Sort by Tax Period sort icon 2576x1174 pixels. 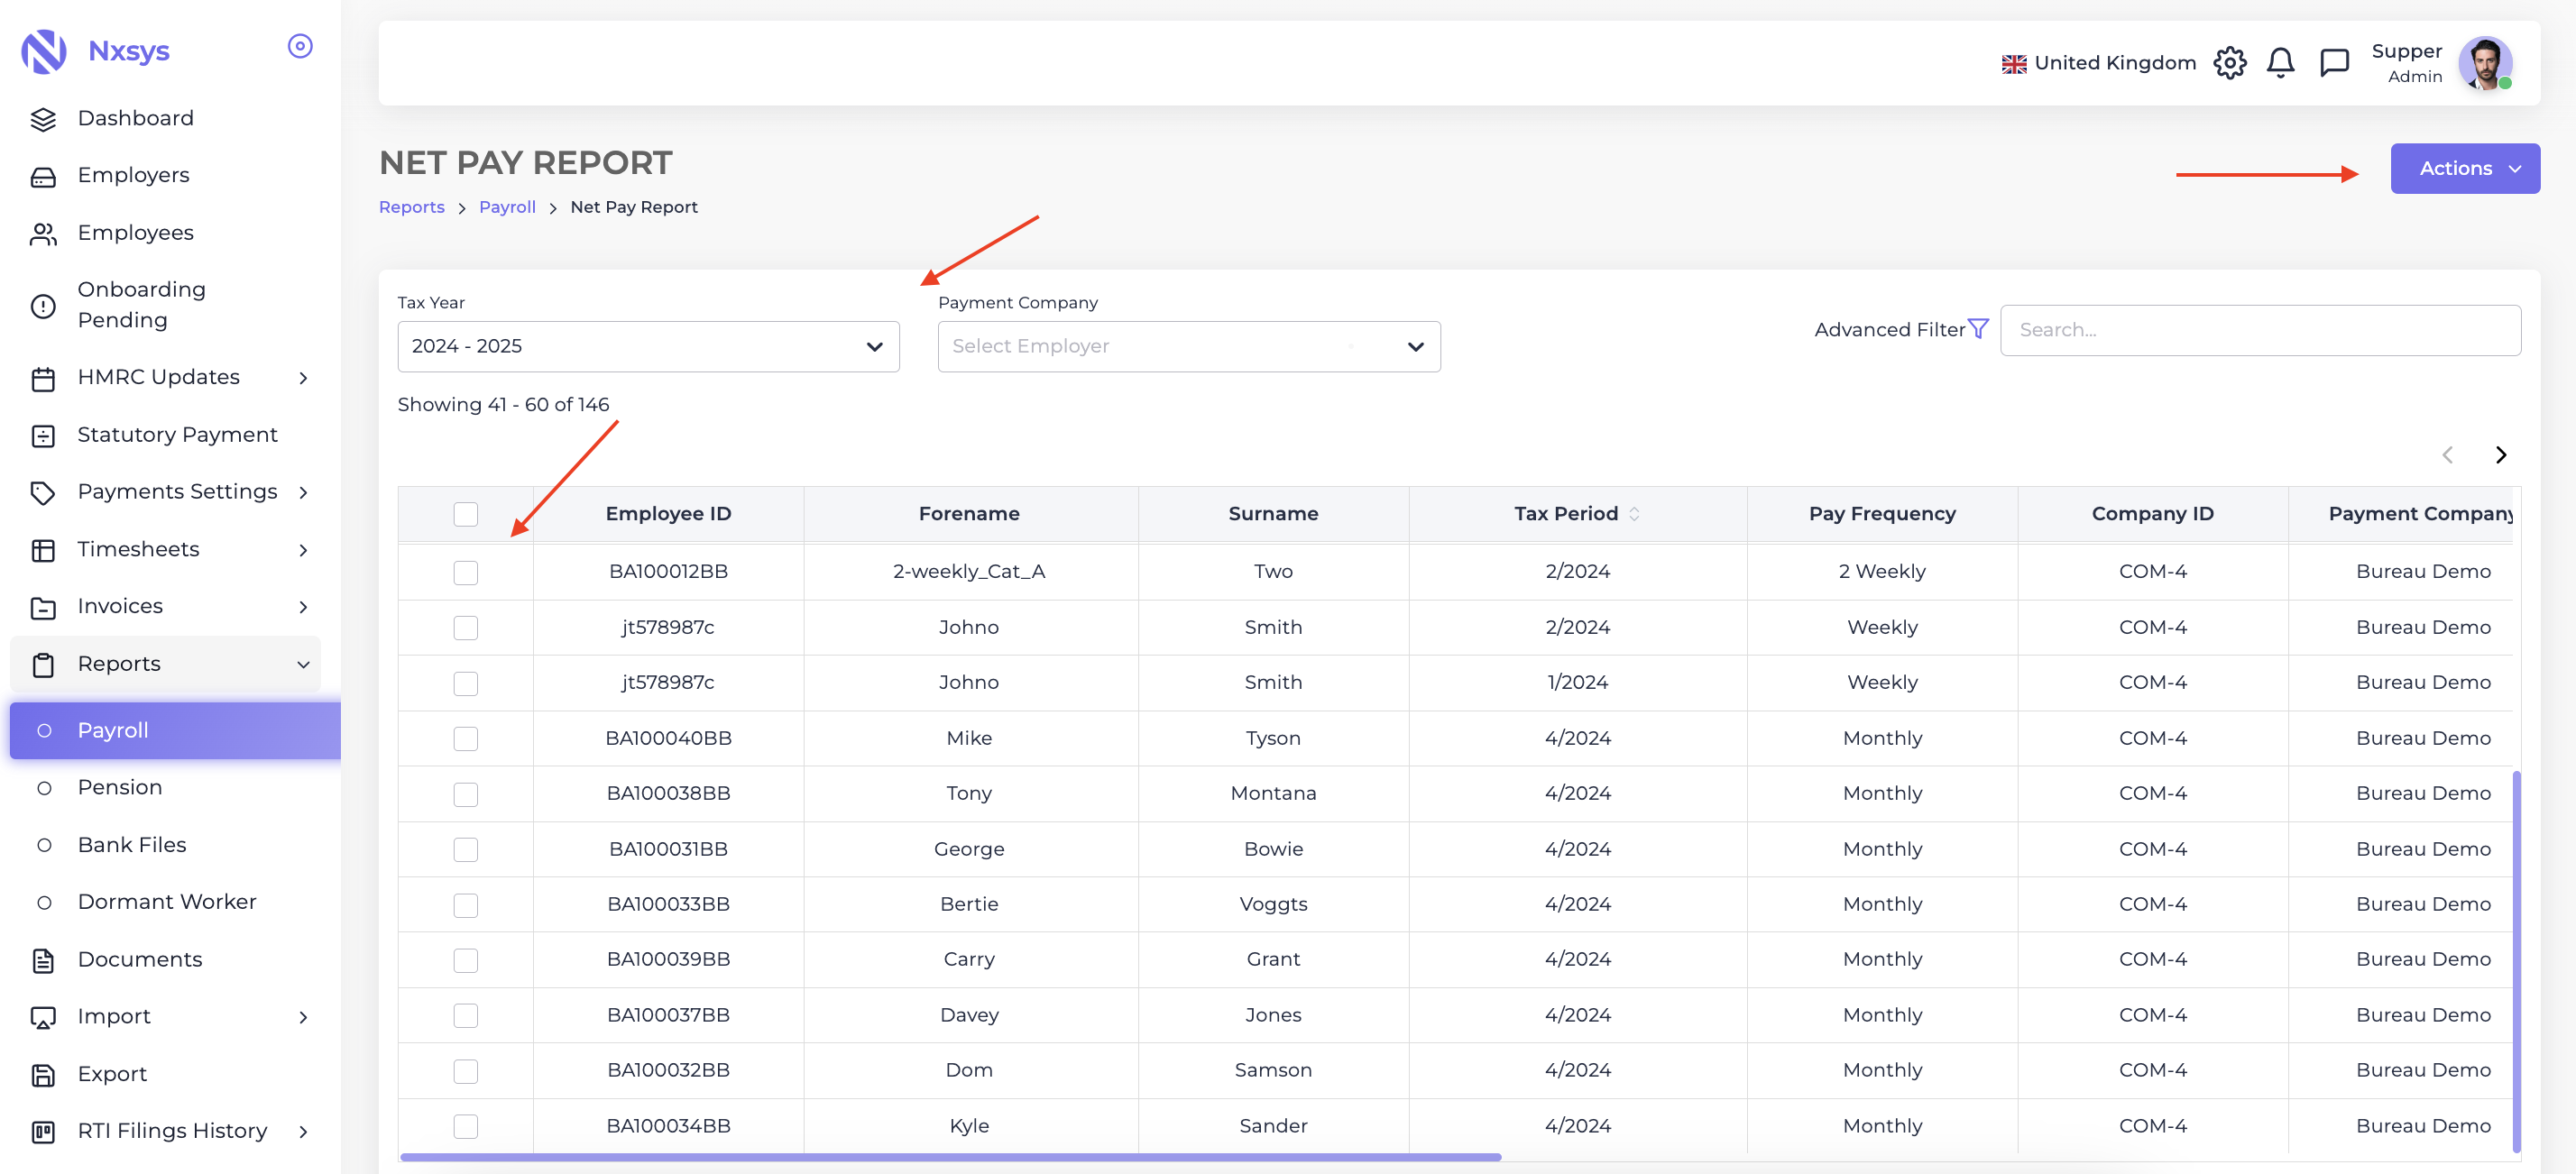pos(1634,514)
